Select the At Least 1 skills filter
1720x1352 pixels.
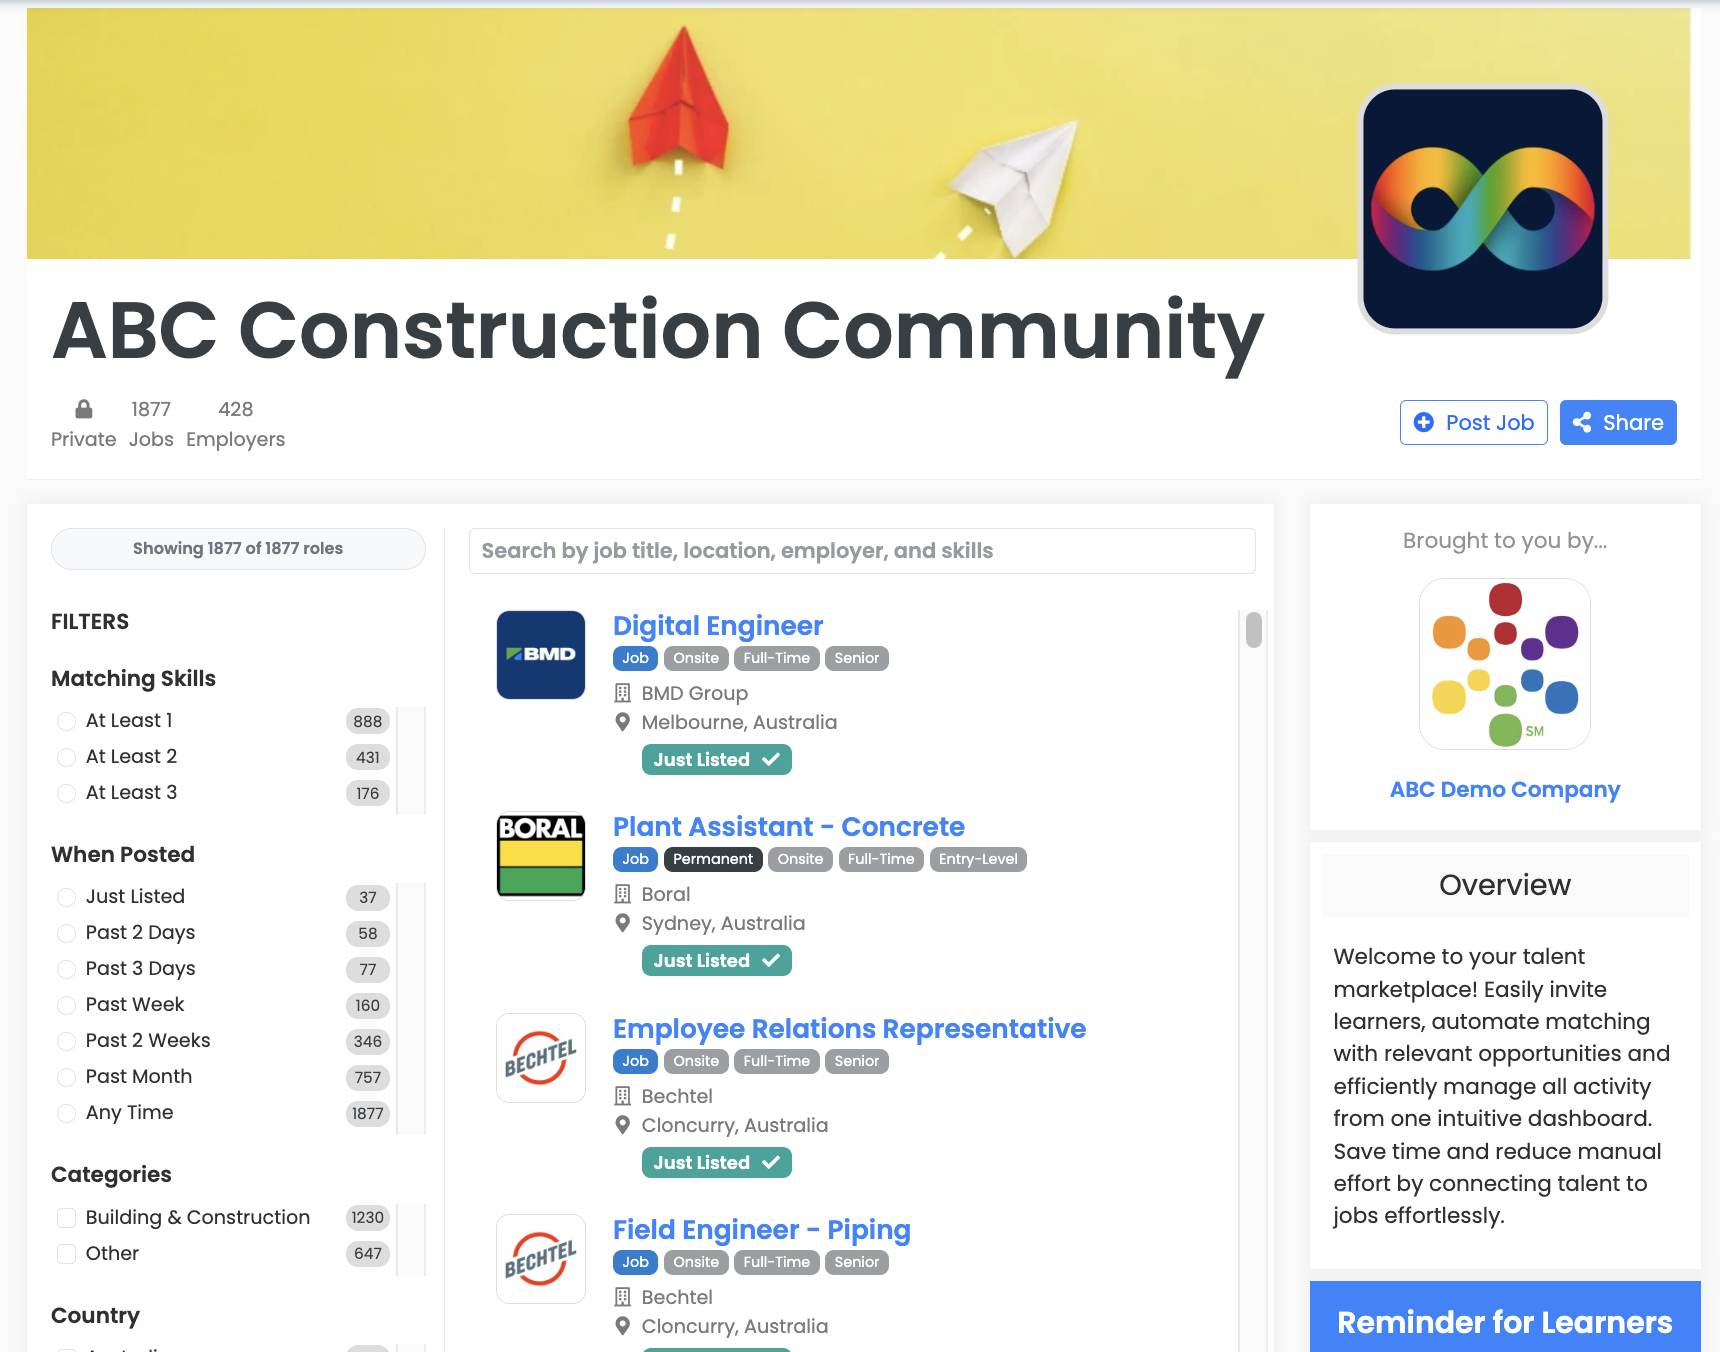click(x=67, y=721)
